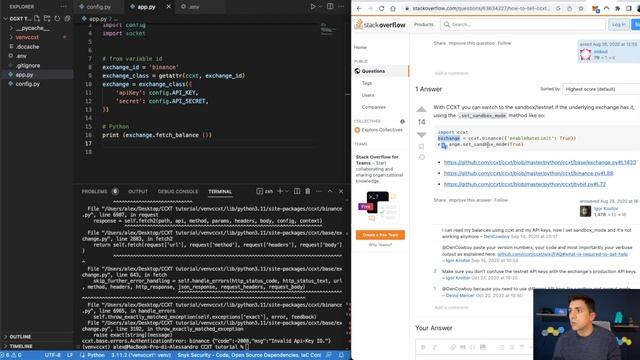Screen dimensions: 640x360
Task: Select the app.py tab
Action: (x=146, y=7)
